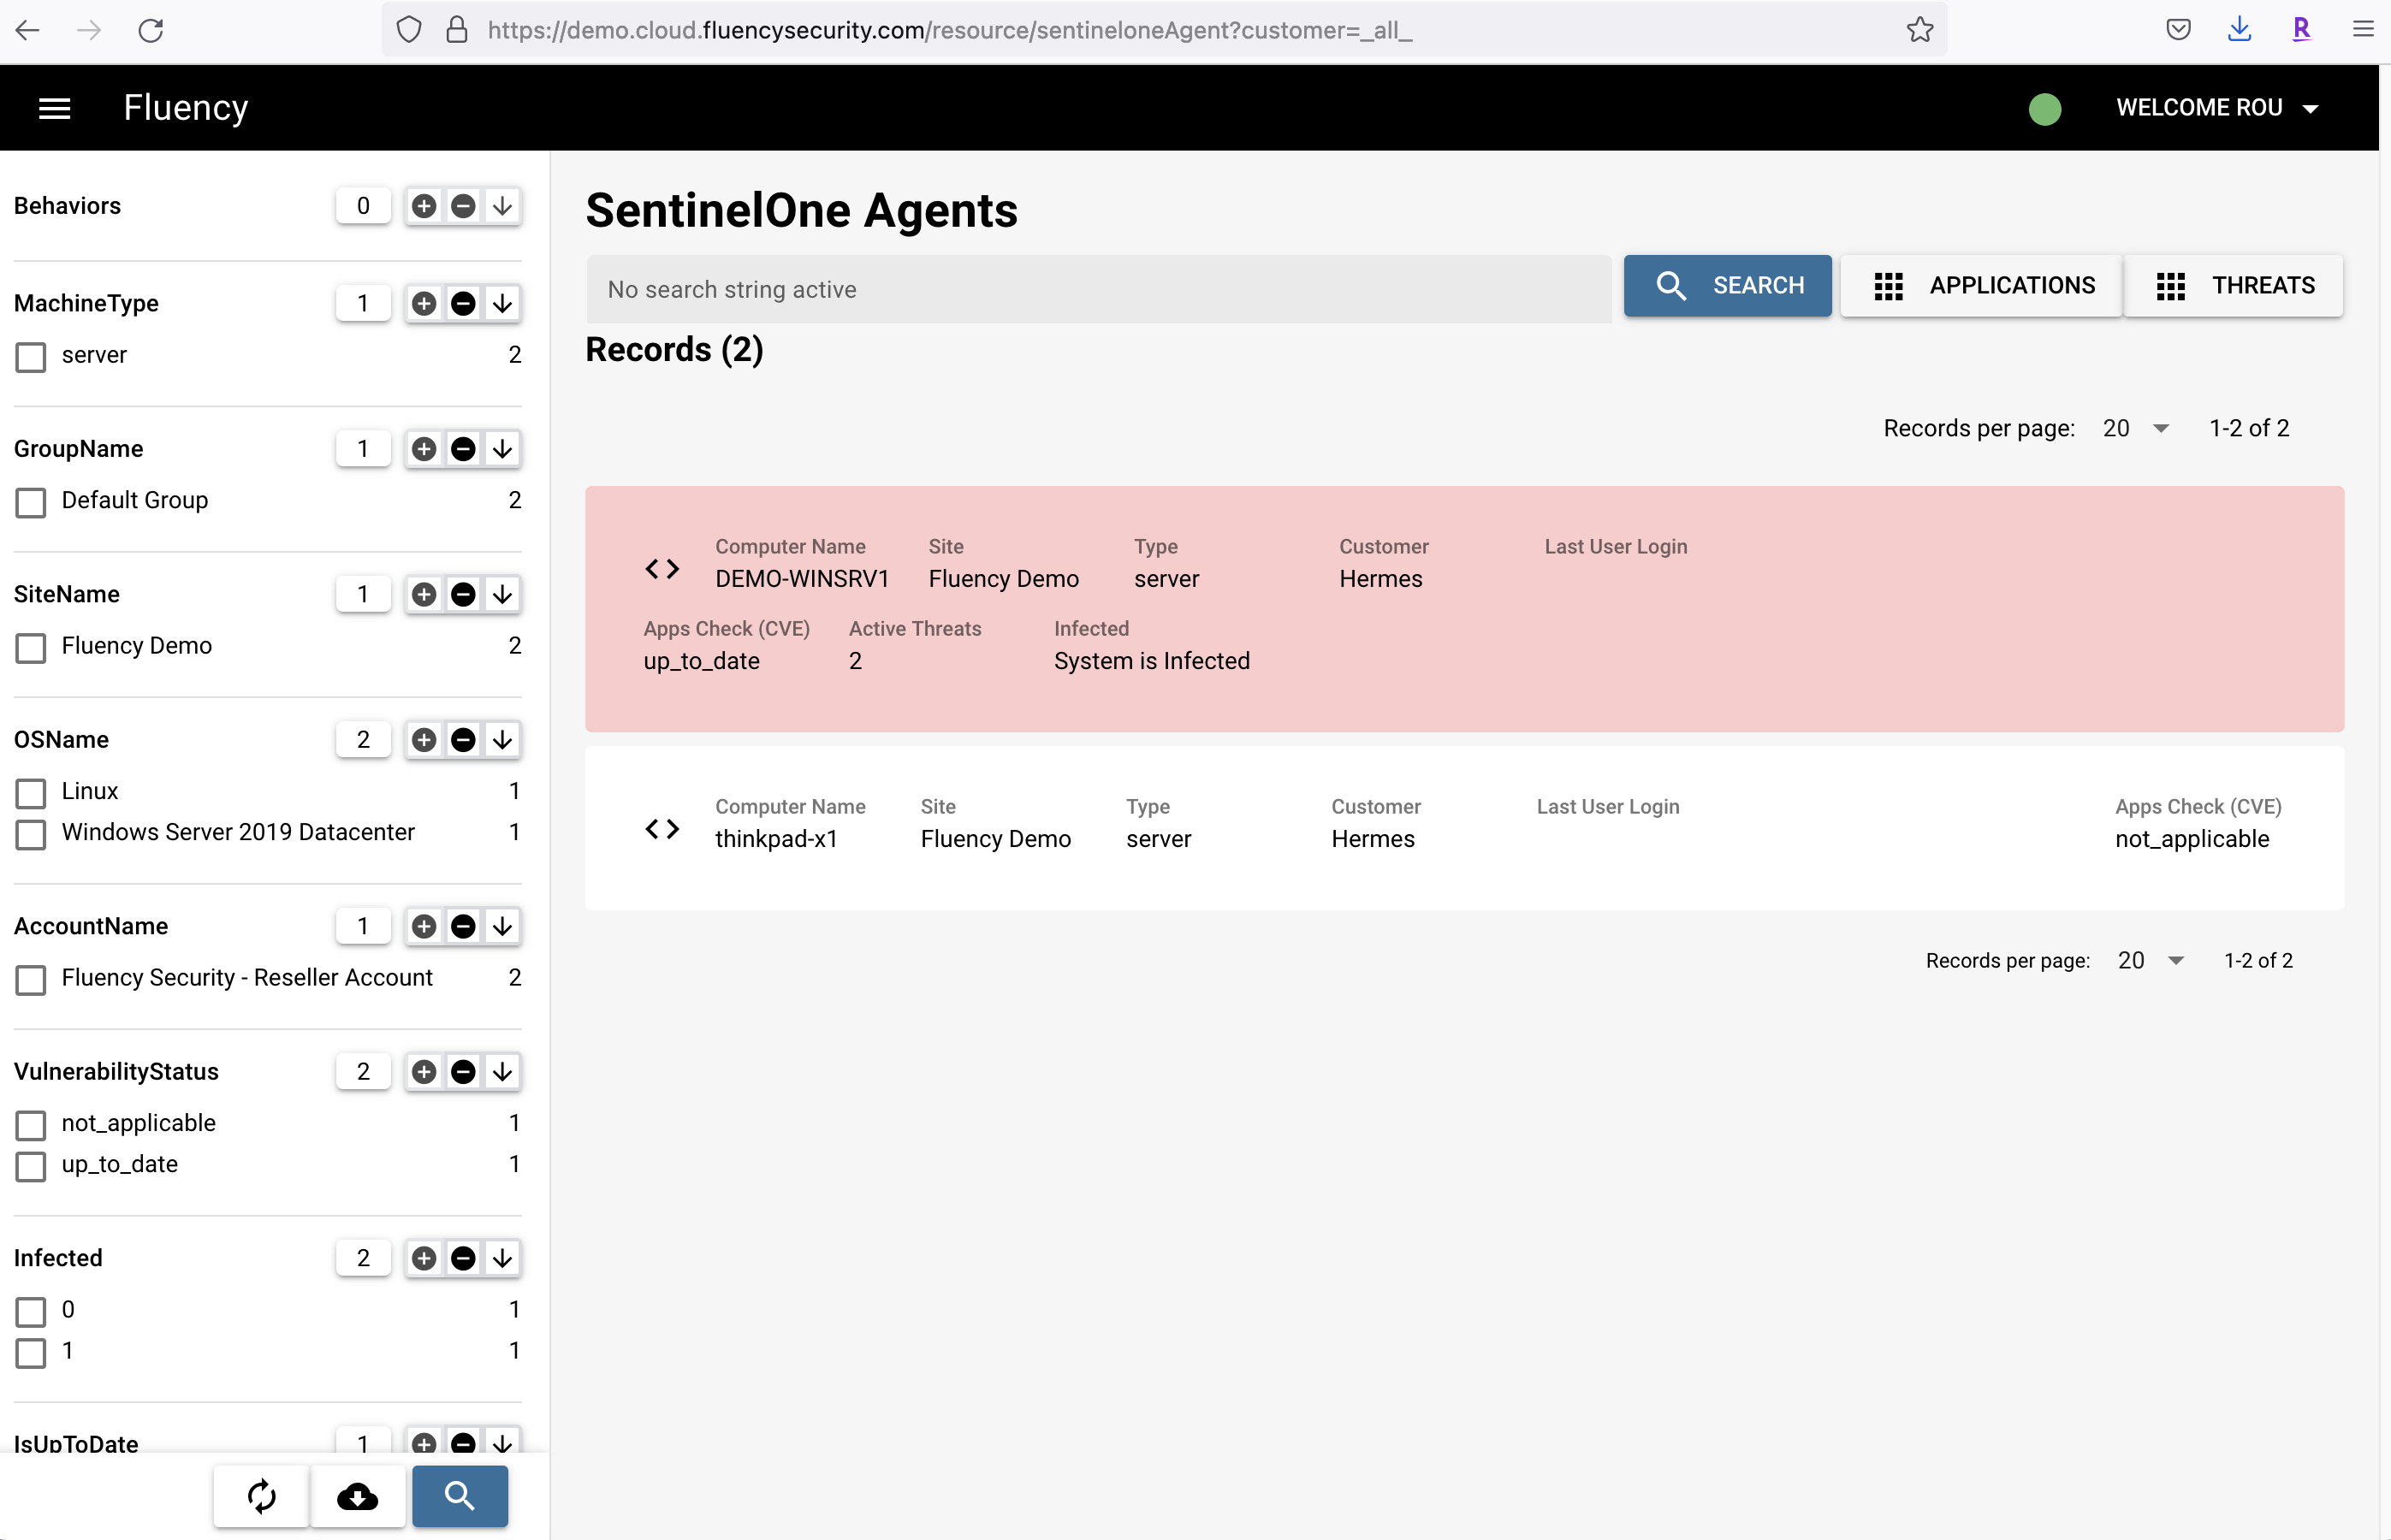This screenshot has width=2391, height=1540.
Task: Click the minus icon for Infected facet
Action: point(463,1258)
